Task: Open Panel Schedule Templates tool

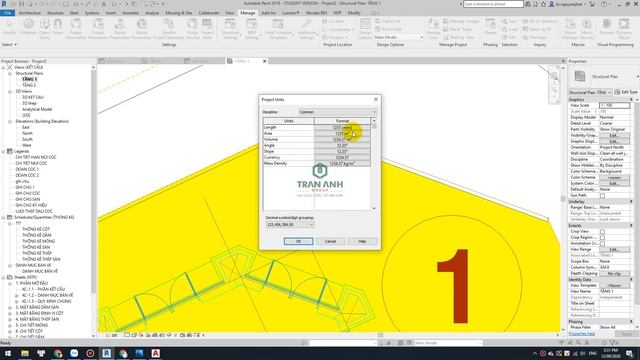Action: [x=278, y=28]
